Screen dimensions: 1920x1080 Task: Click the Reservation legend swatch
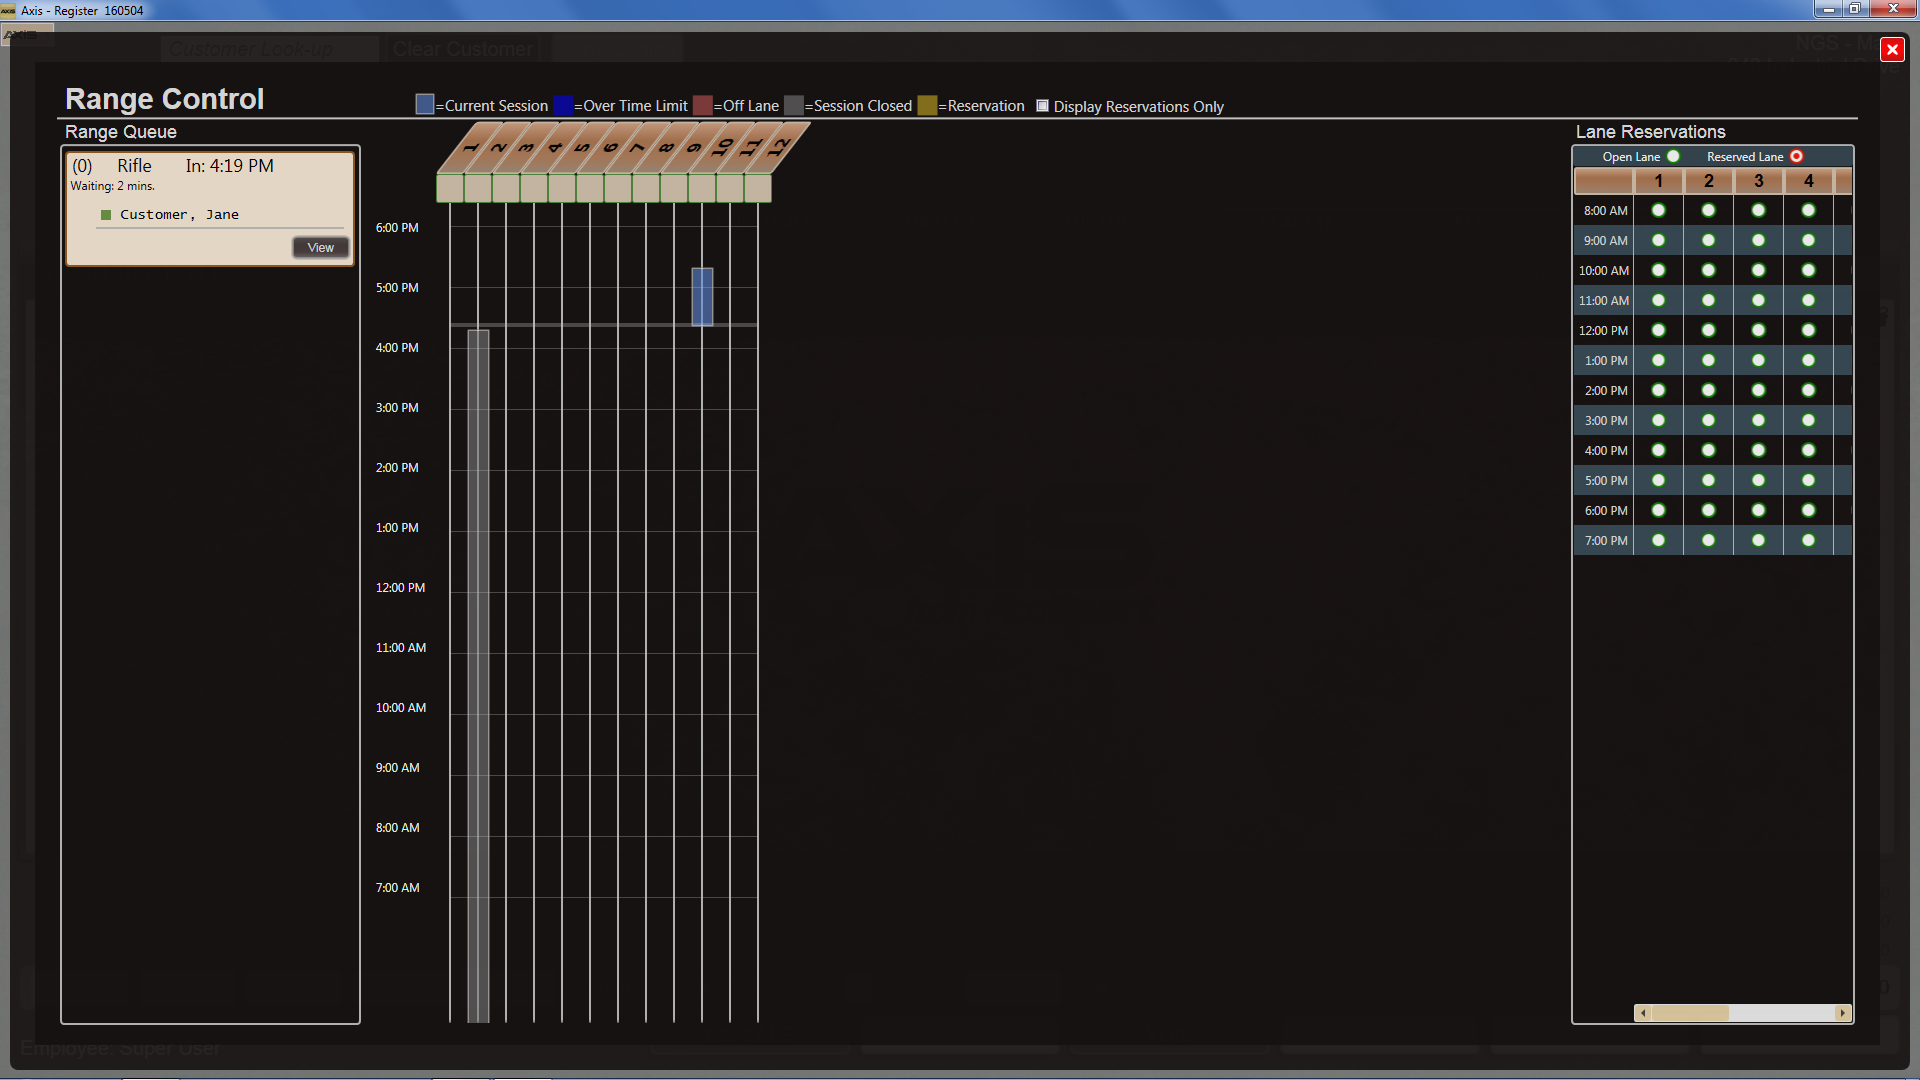pyautogui.click(x=928, y=105)
